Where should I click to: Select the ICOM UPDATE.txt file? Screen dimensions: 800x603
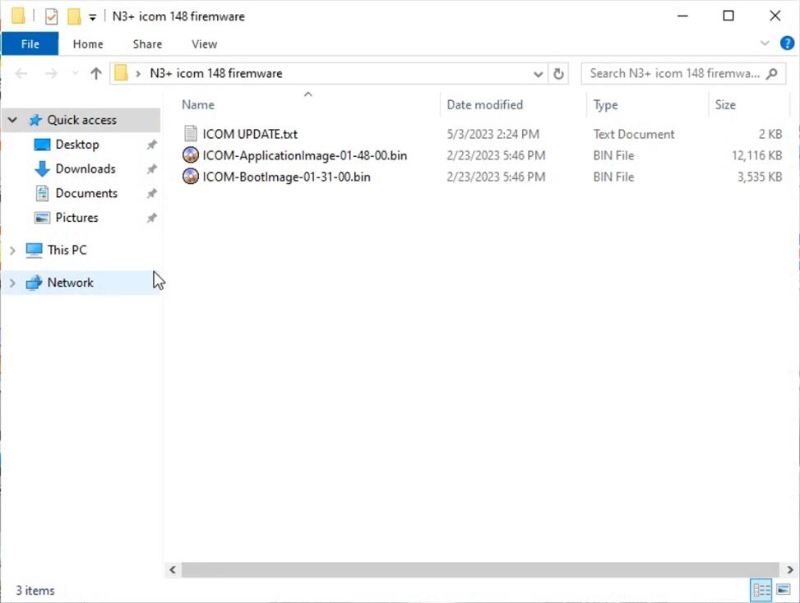250,134
